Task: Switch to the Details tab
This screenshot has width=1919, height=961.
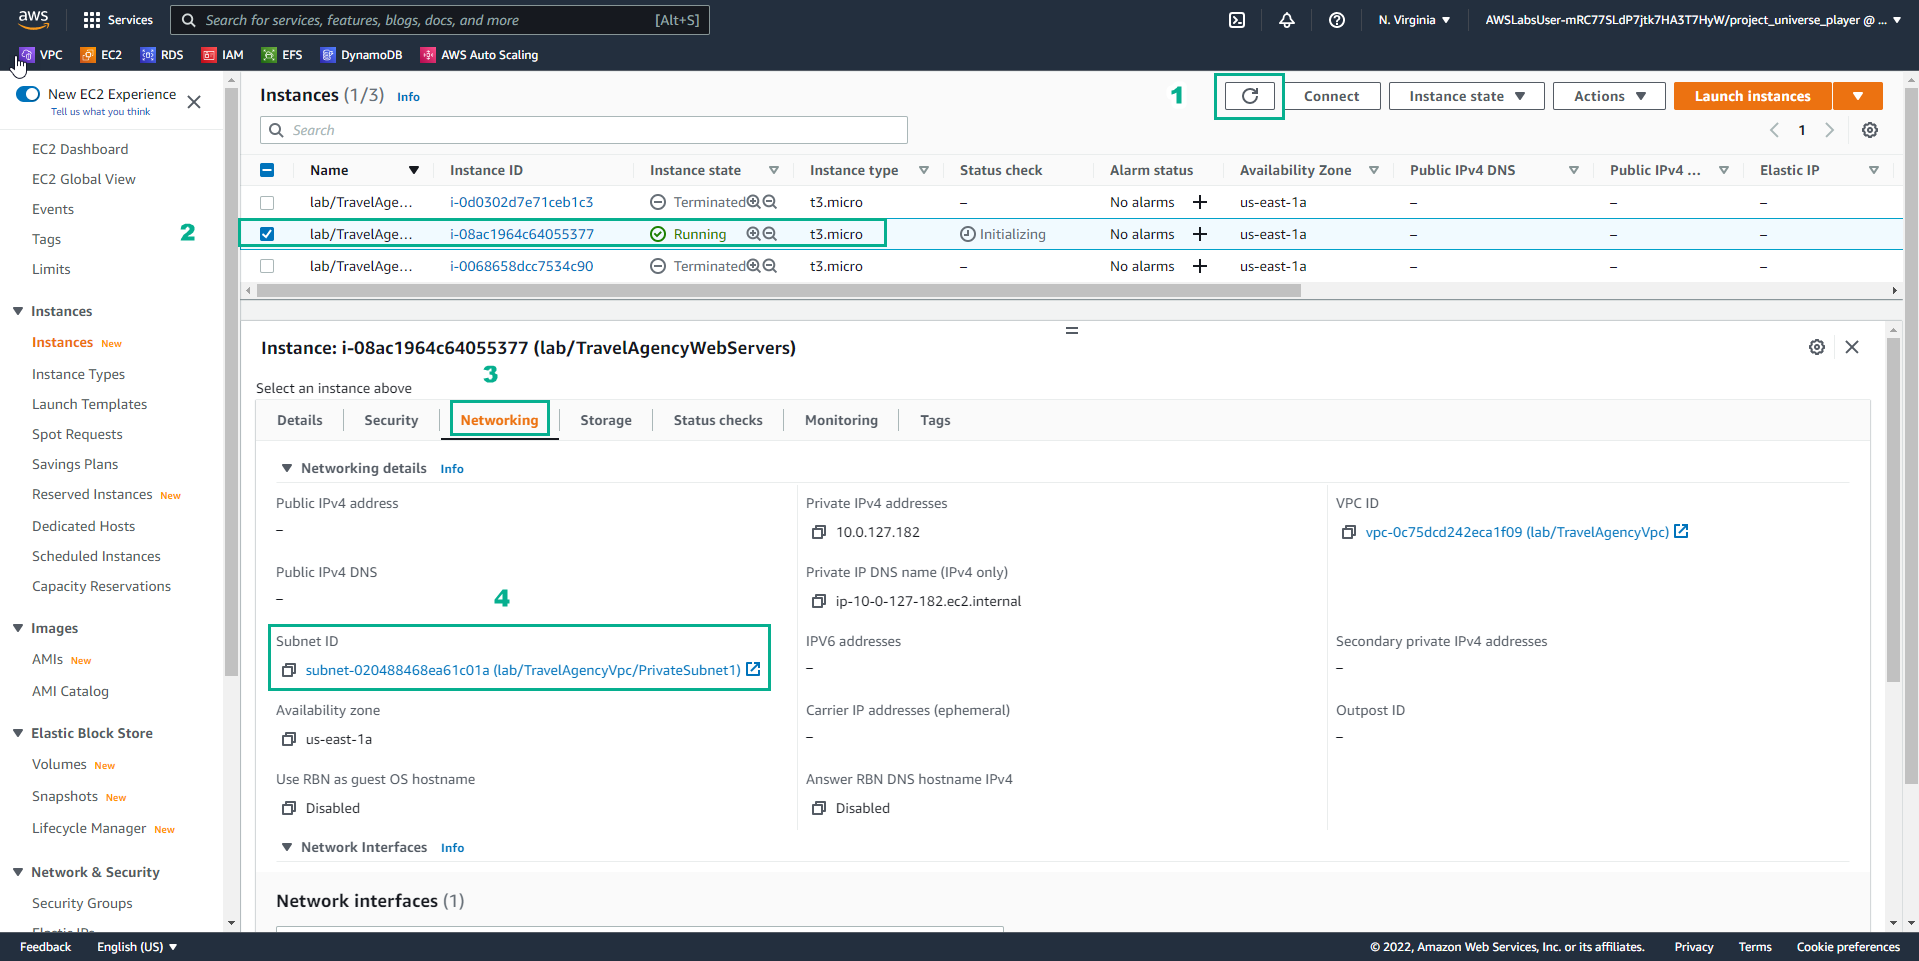Action: [300, 420]
